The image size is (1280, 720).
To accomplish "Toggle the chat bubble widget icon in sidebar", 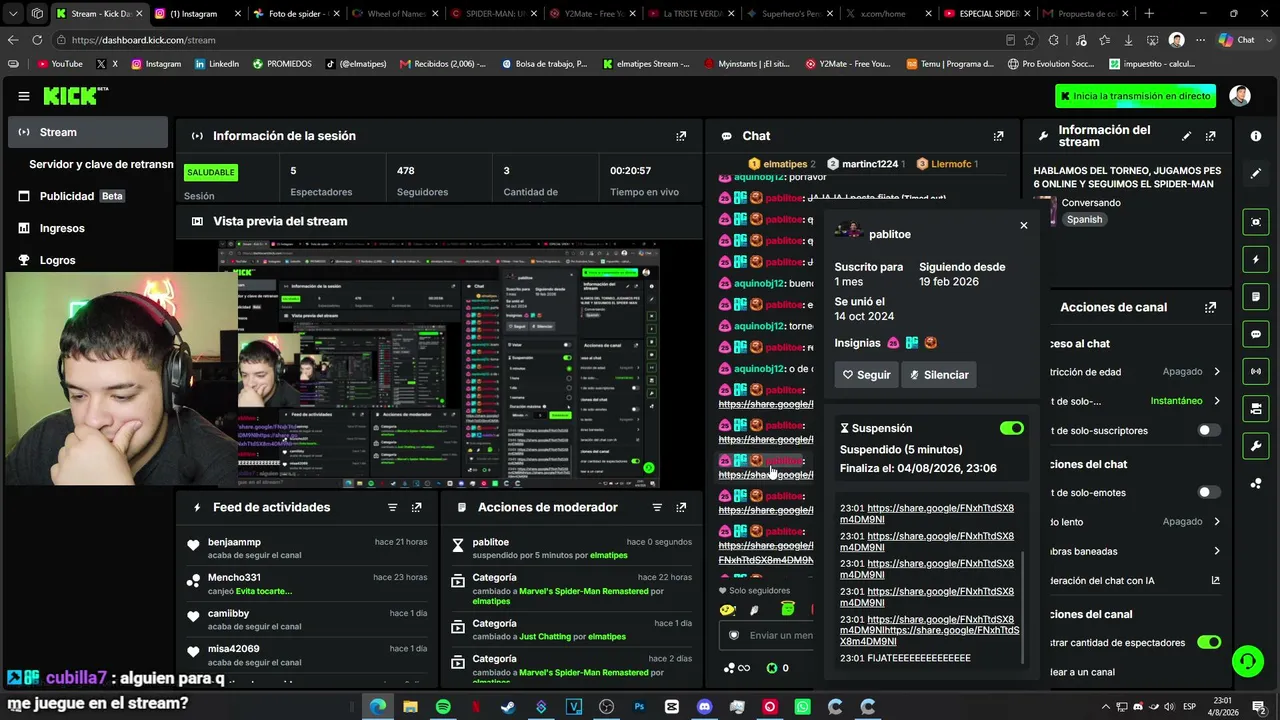I will point(1256,334).
